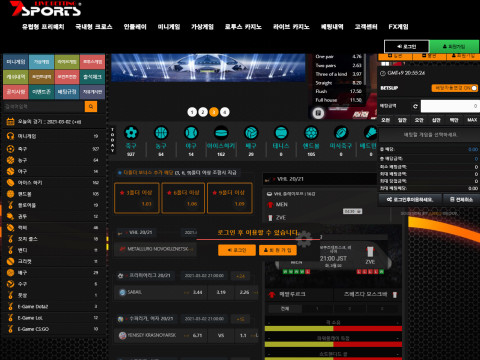Select the ice hockey puck icon in sports bar
This screenshot has height=360, width=480.
point(221,133)
